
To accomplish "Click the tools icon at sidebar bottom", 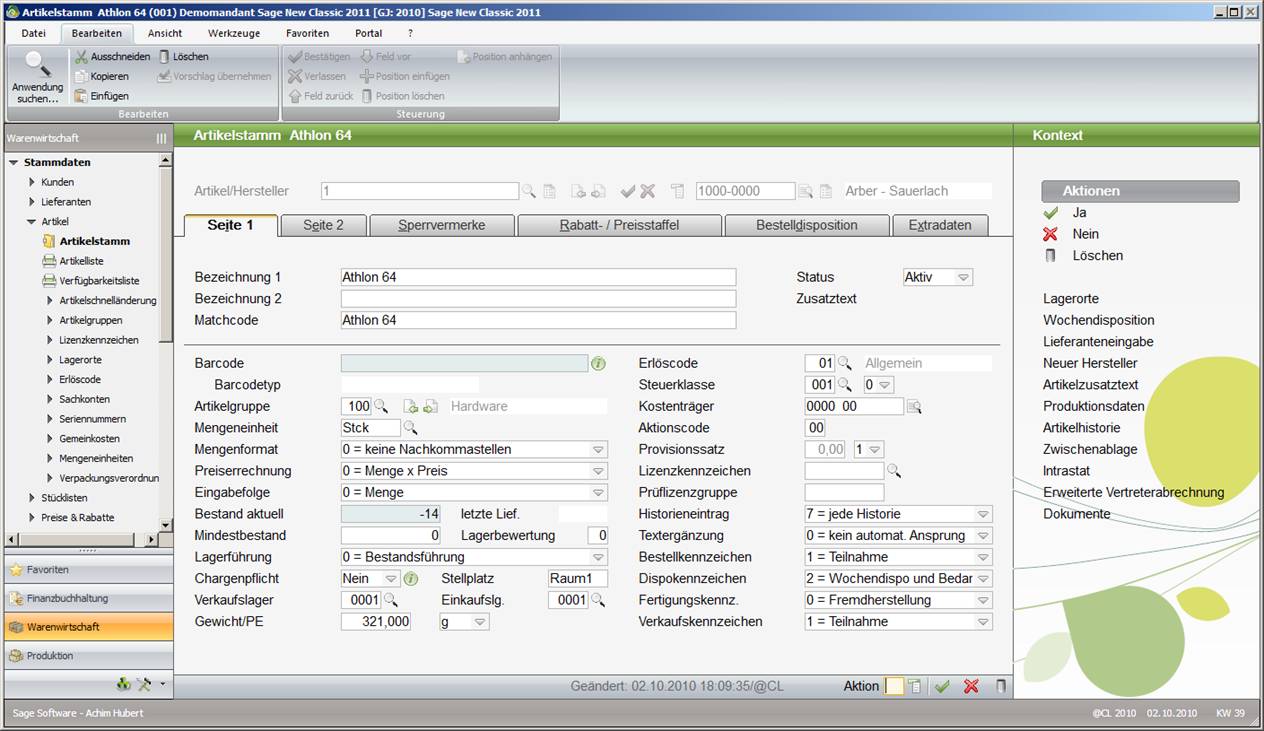I will pyautogui.click(x=144, y=685).
